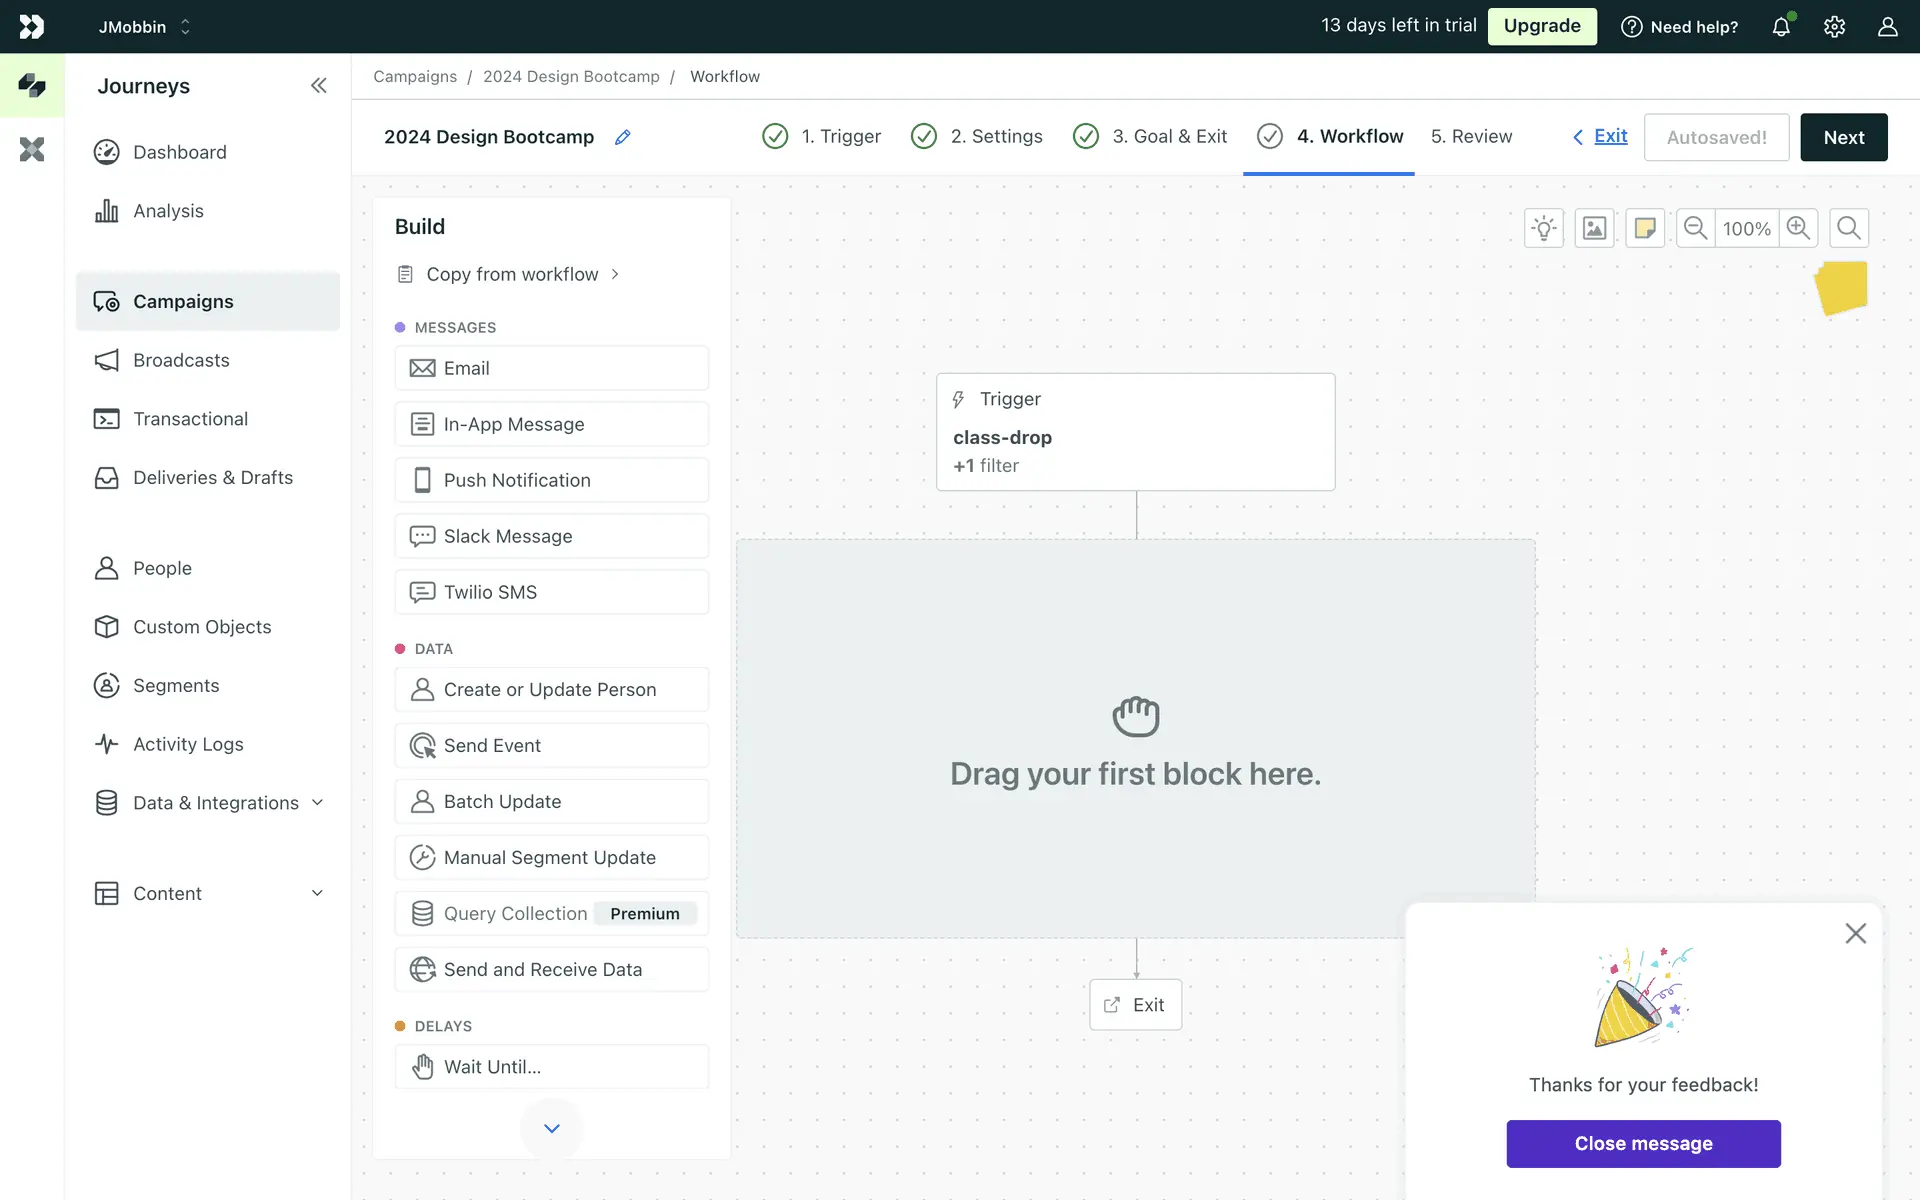Zoom out the workflow canvas
This screenshot has width=1920, height=1200.
tap(1695, 228)
